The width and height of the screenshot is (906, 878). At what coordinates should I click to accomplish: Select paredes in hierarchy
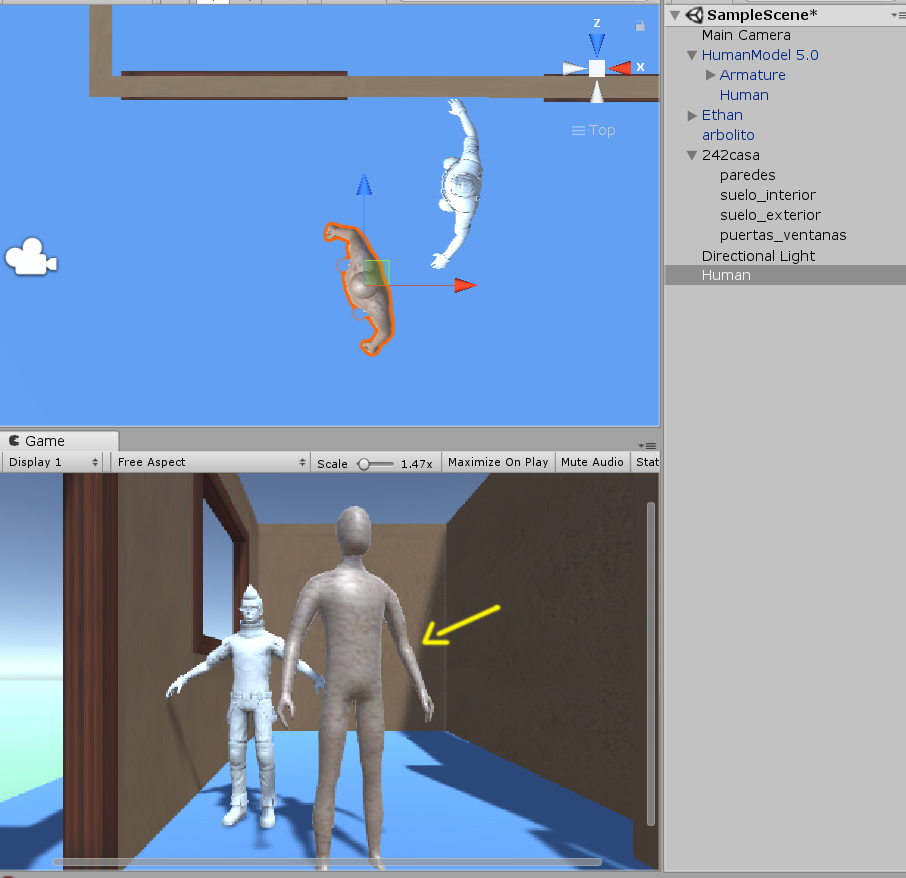[x=747, y=175]
